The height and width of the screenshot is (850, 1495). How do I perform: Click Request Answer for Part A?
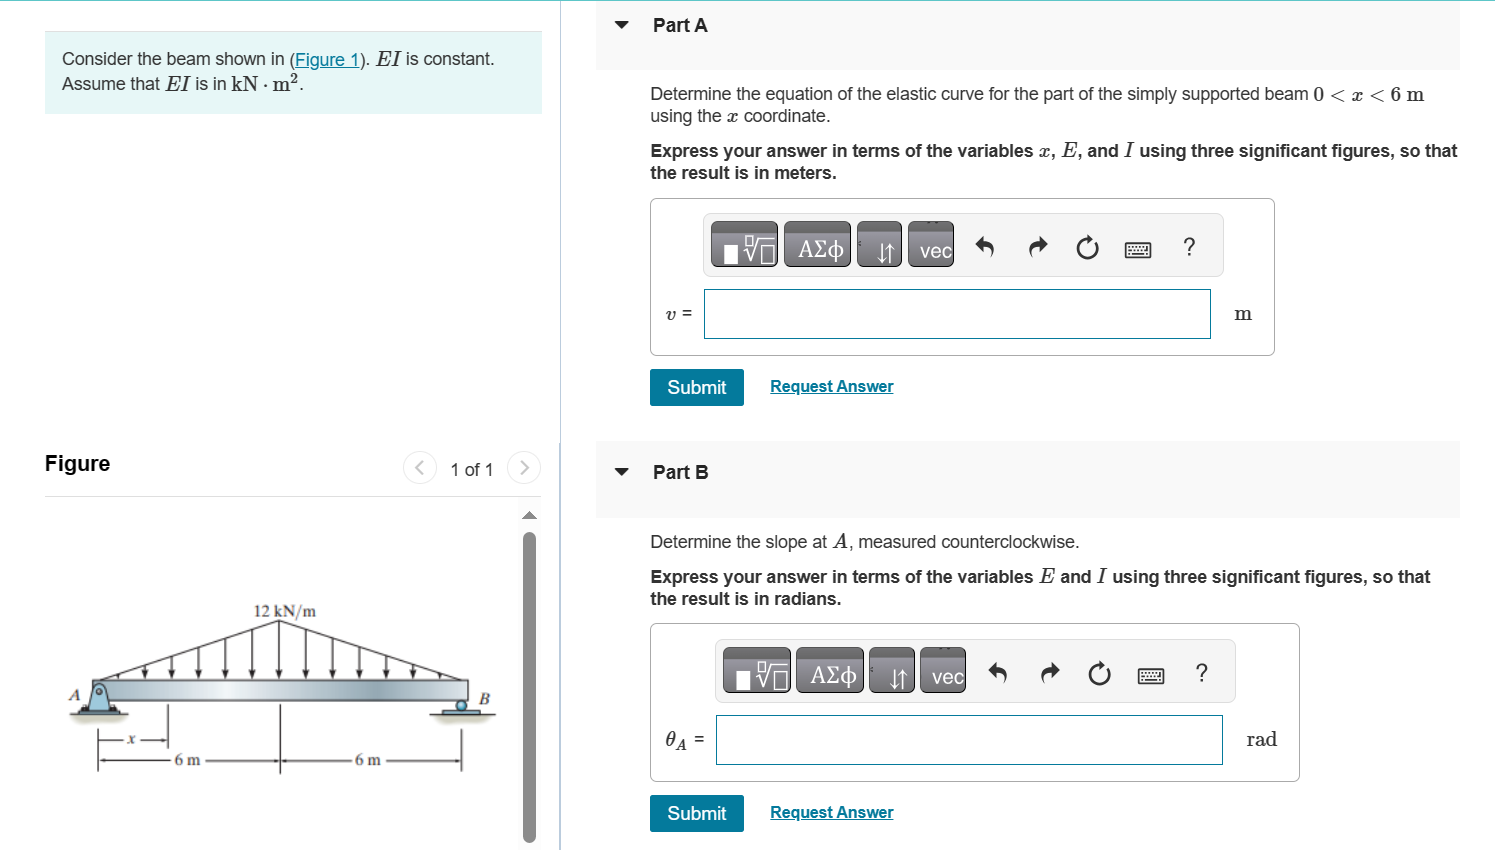pos(831,386)
